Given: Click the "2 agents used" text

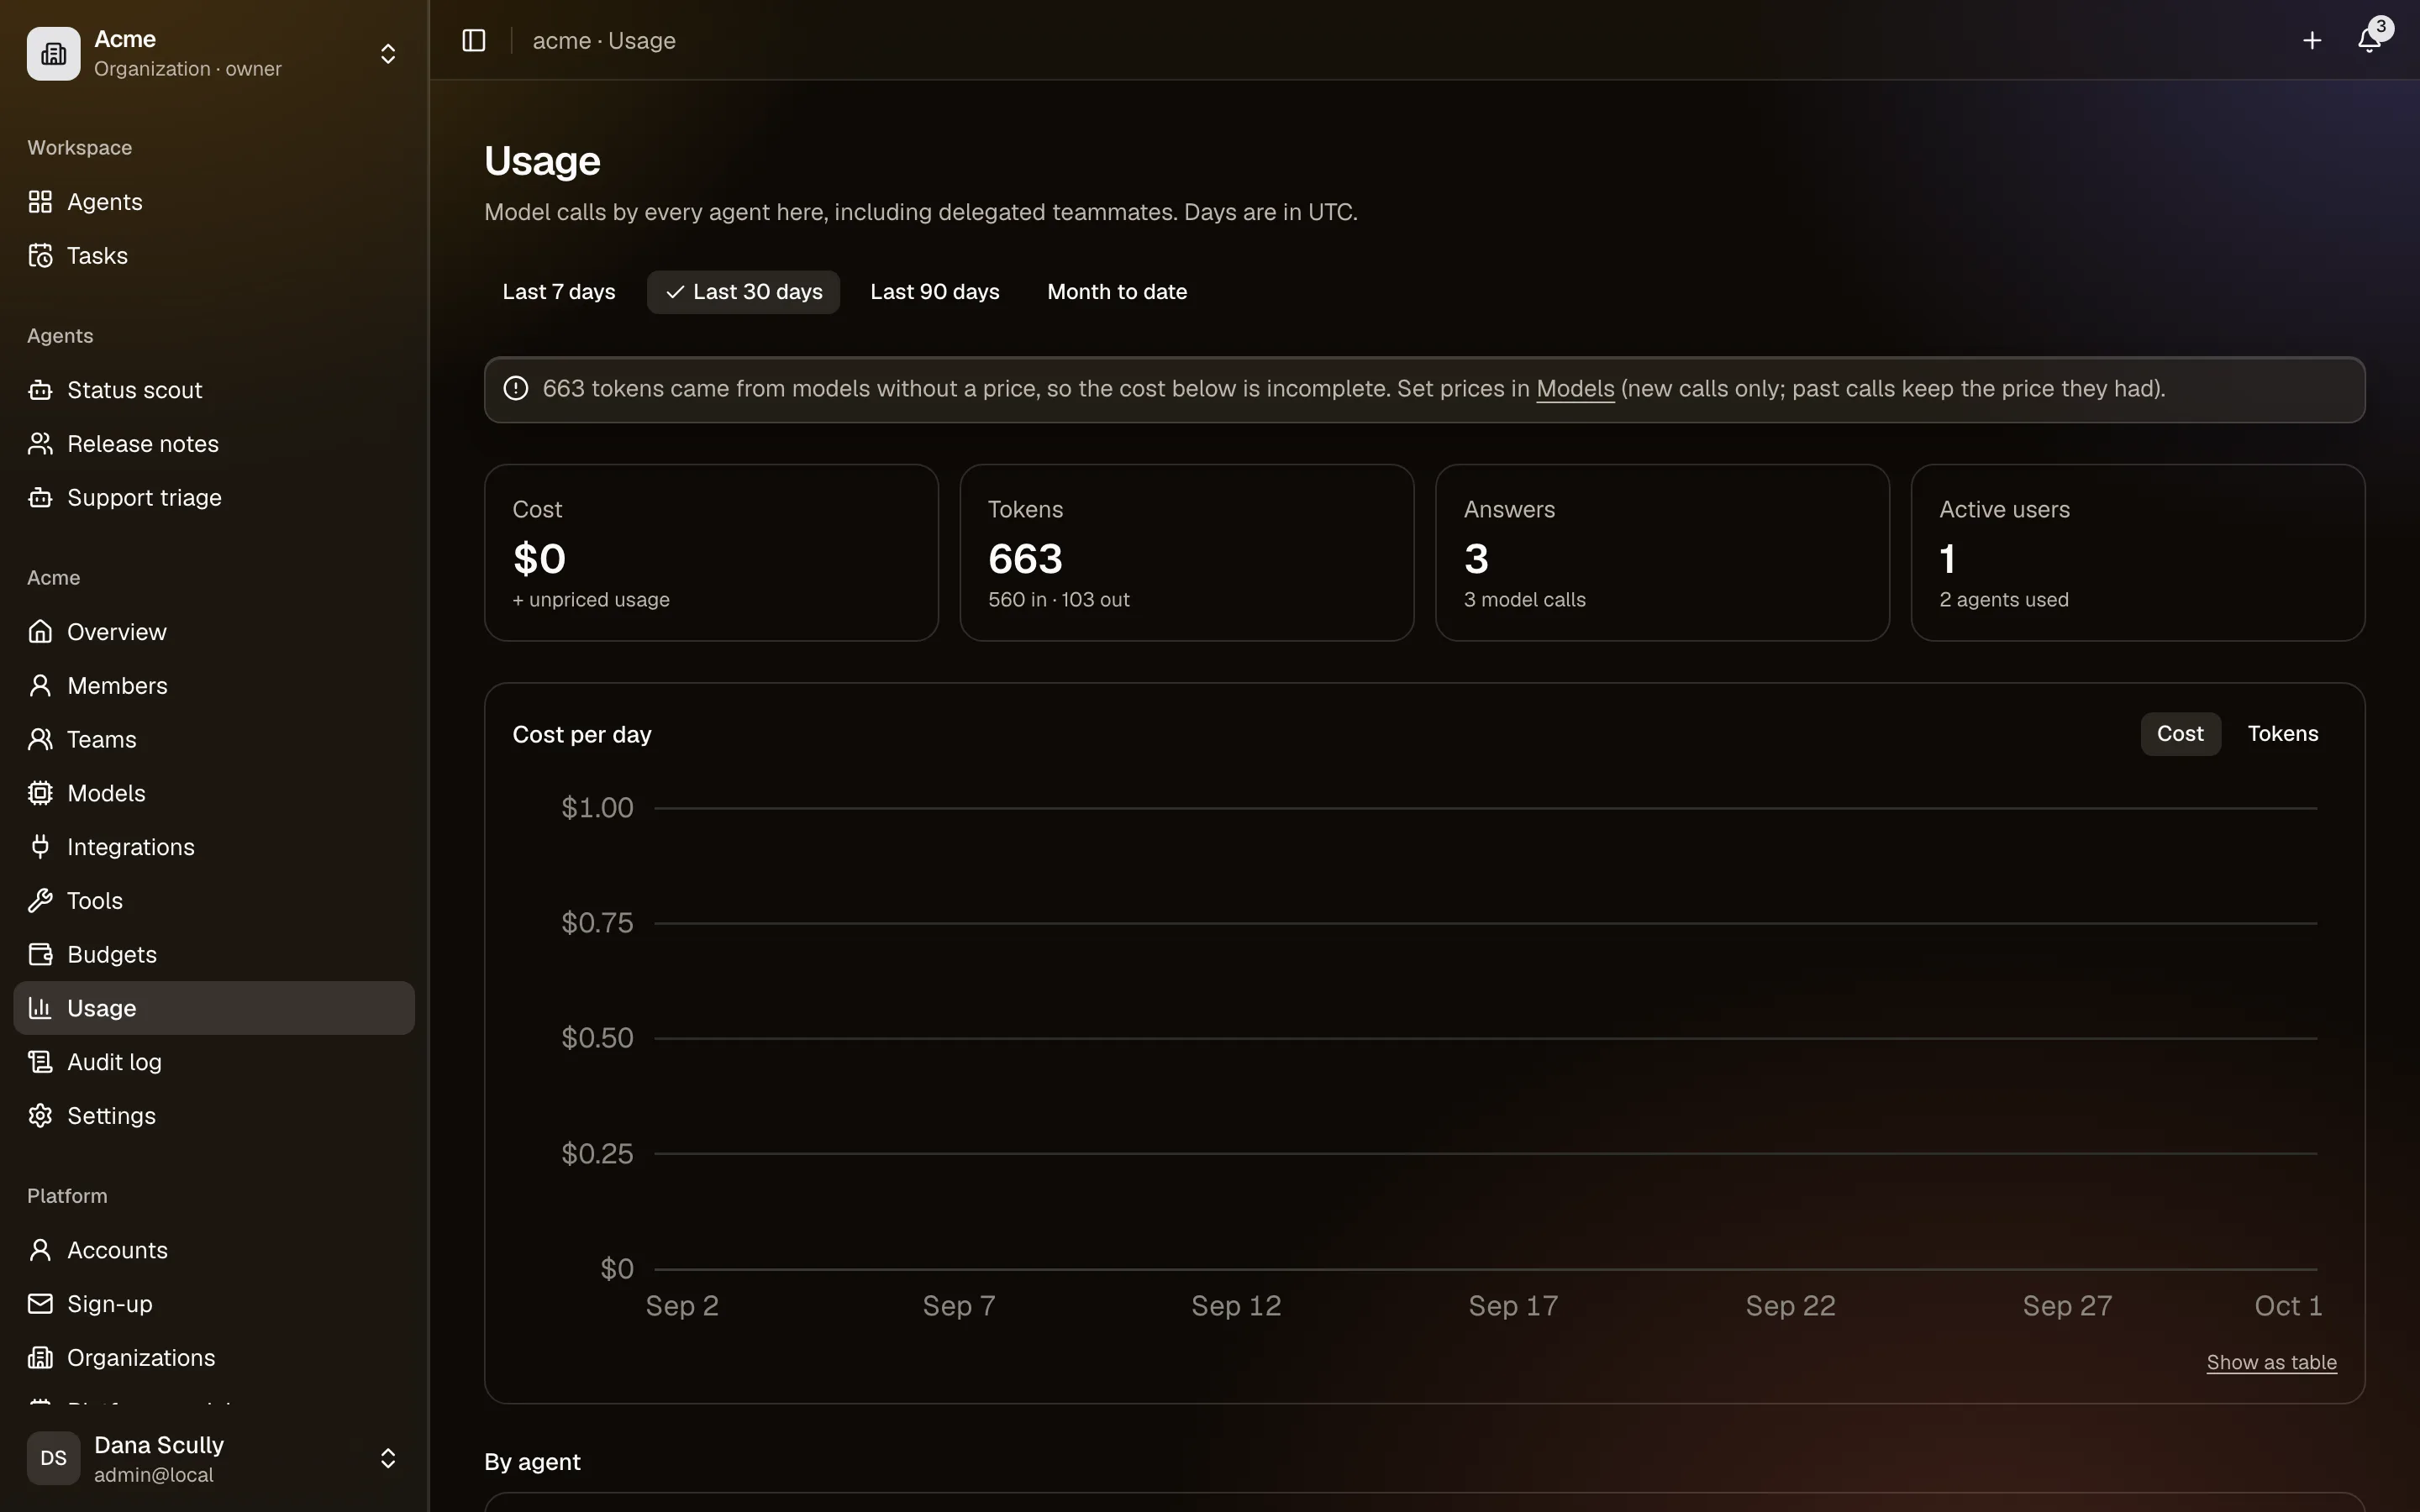Looking at the screenshot, I should click(2004, 600).
